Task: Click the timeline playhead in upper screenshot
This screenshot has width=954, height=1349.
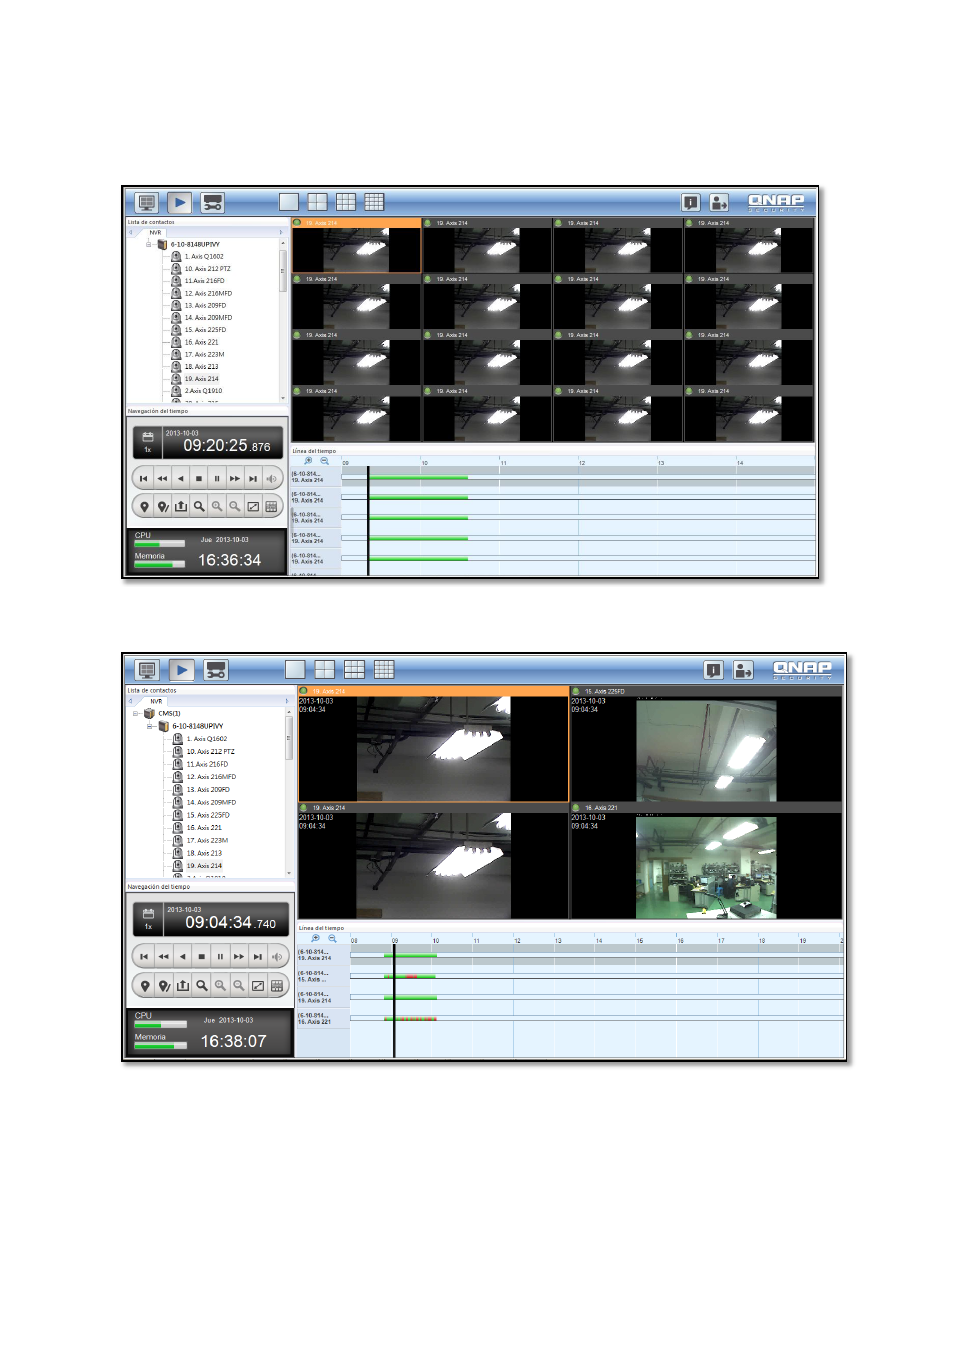Action: tap(368, 520)
